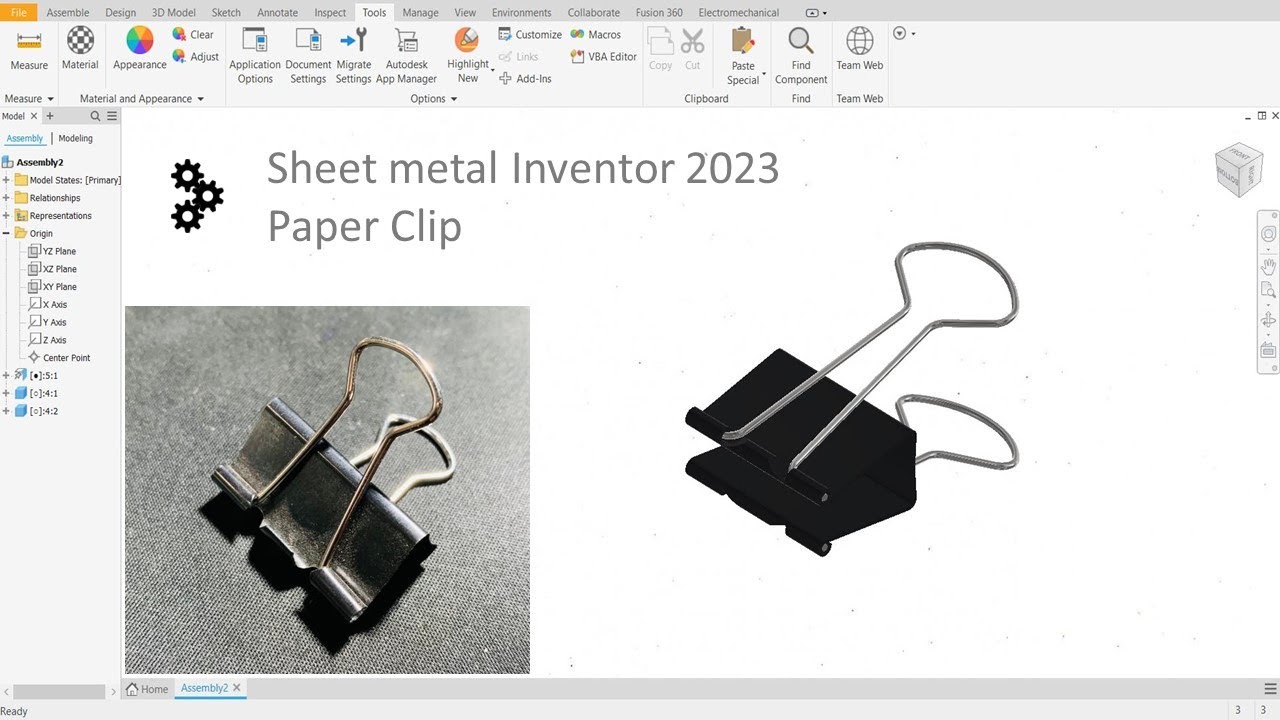Select Orbit tool in navigation bar
This screenshot has width=1280, height=720.
pyautogui.click(x=1268, y=320)
